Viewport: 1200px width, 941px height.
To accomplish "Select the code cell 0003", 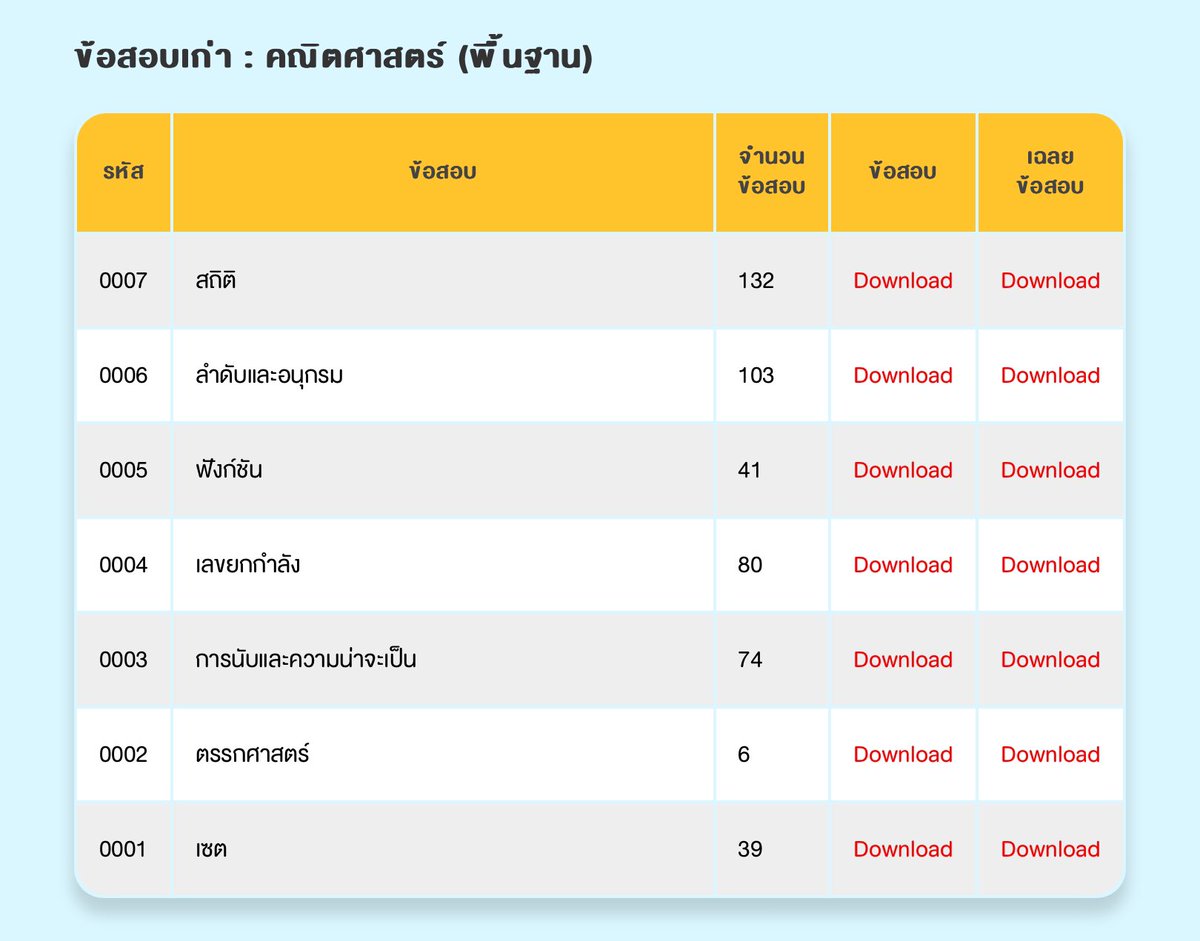I will [x=123, y=660].
